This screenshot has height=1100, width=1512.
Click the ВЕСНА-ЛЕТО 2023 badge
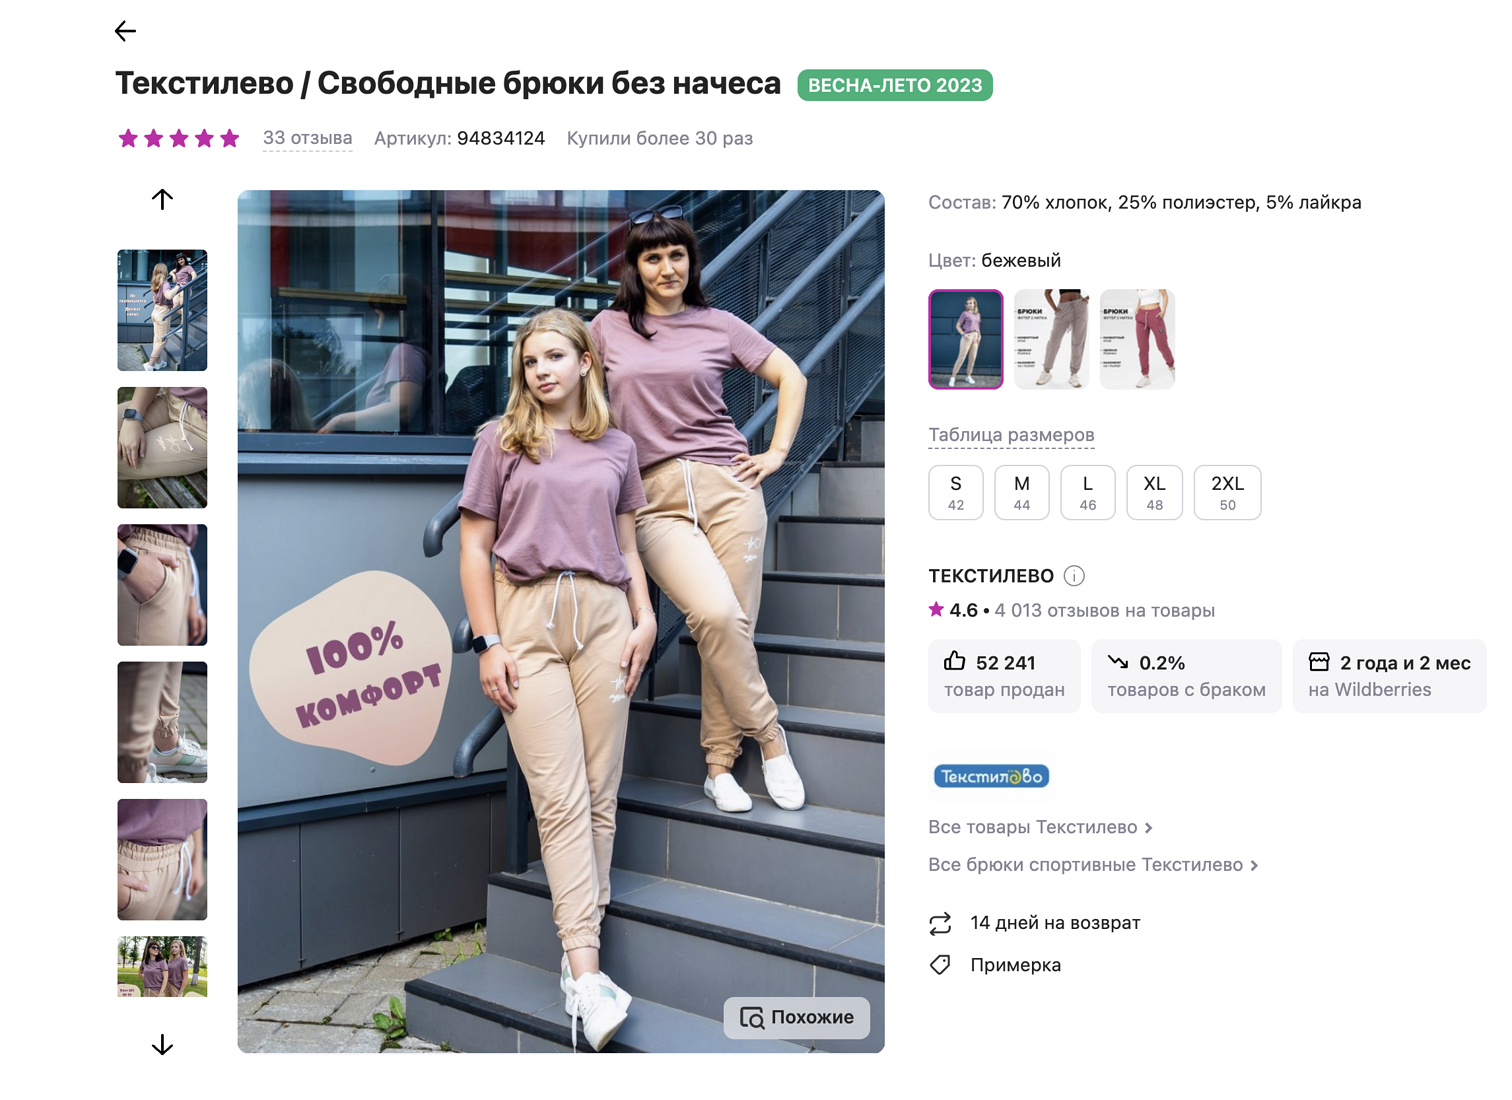894,85
